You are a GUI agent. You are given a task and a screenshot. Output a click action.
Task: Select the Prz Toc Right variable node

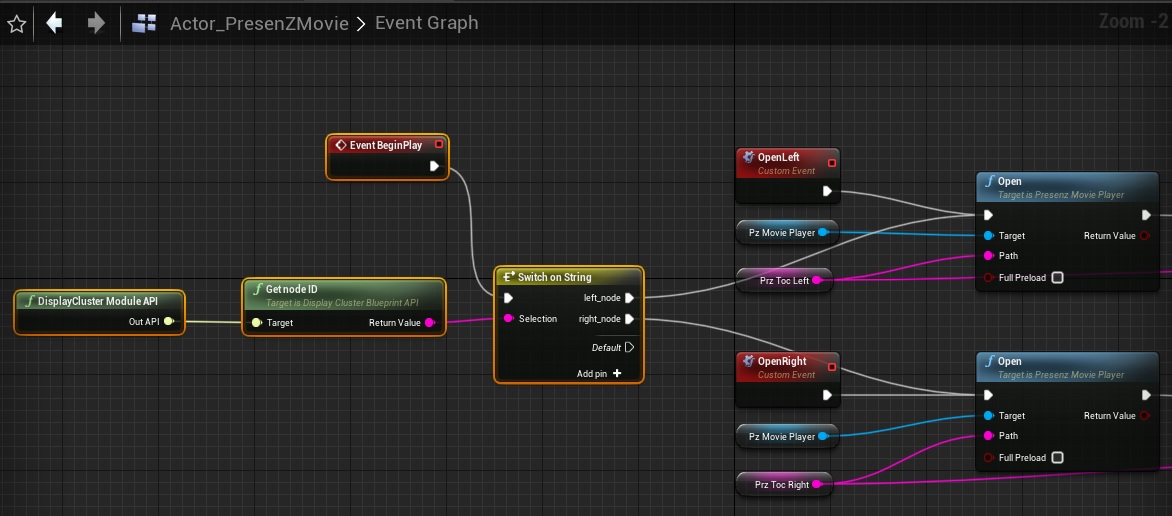pyautogui.click(x=784, y=485)
